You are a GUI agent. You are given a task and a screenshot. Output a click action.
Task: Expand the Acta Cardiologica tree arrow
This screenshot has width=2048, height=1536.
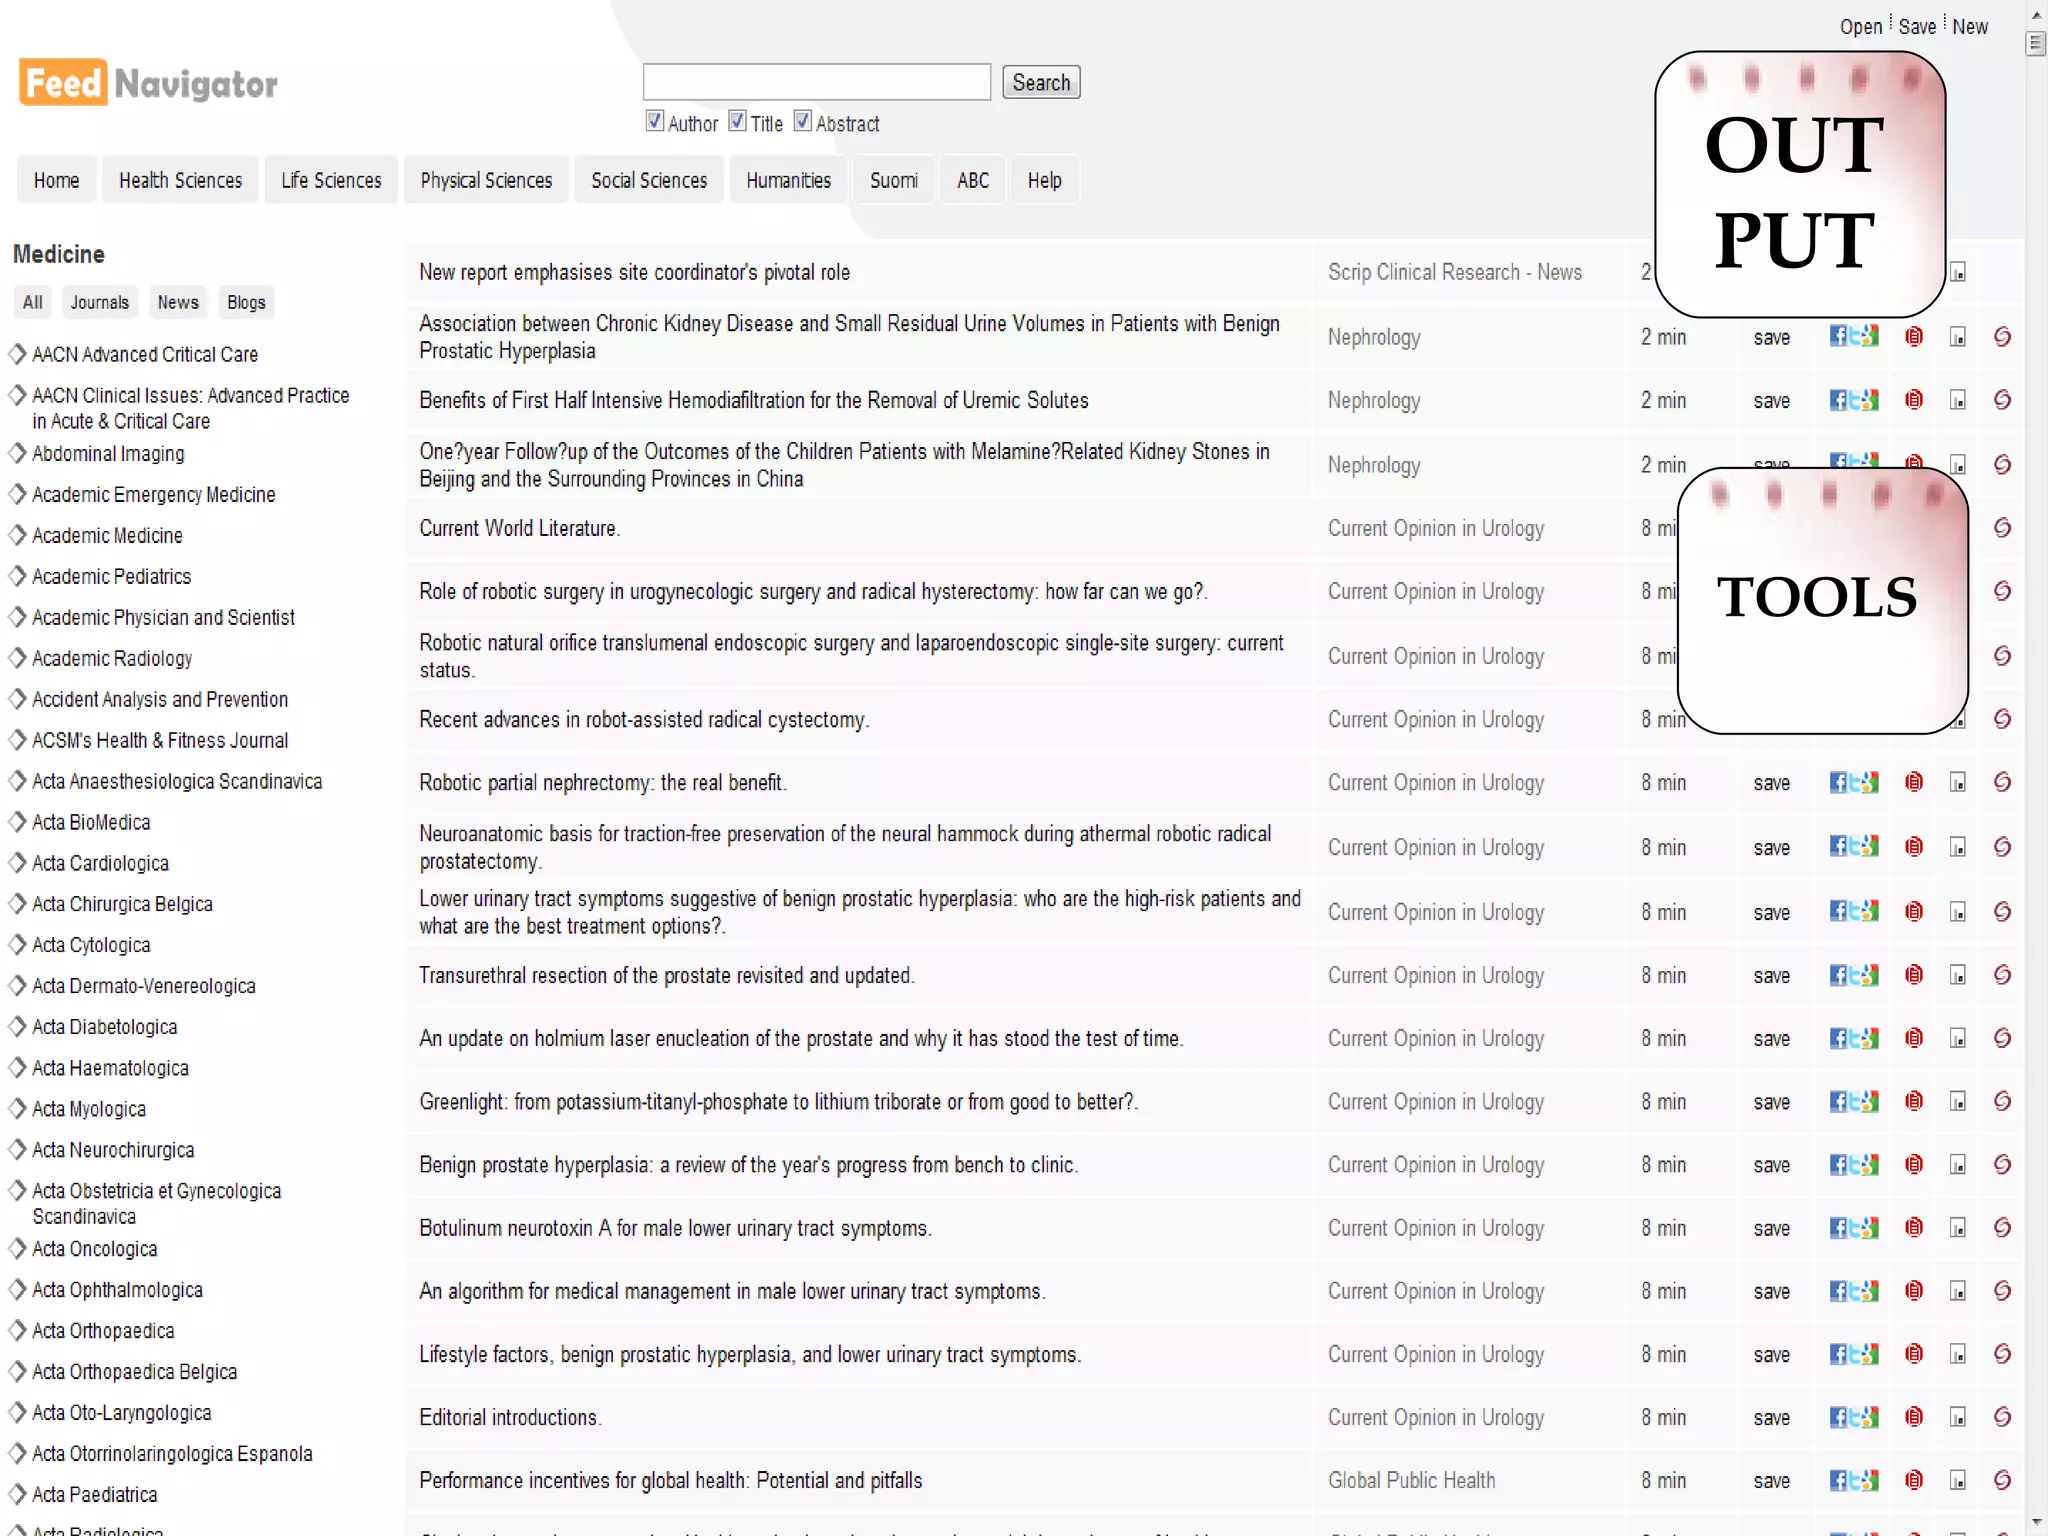(x=17, y=863)
